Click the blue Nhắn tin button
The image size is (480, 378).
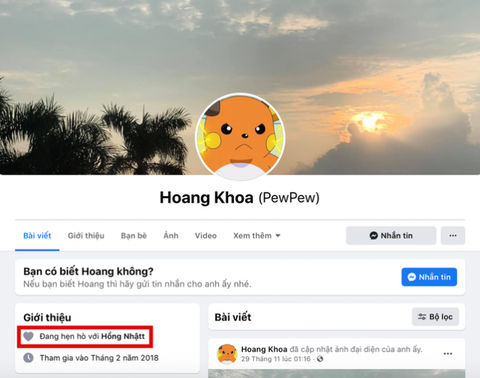tap(429, 277)
